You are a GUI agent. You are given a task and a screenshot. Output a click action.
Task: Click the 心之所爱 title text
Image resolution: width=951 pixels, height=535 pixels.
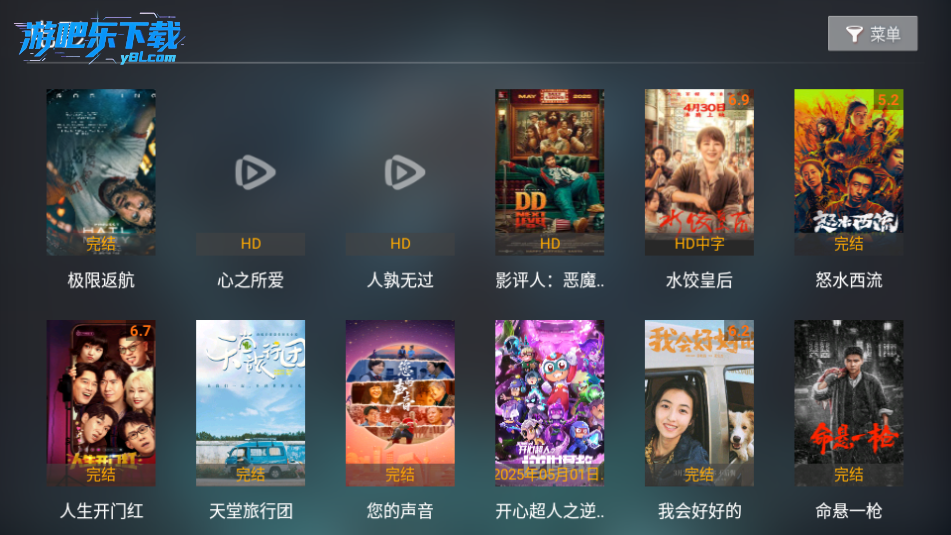250,280
